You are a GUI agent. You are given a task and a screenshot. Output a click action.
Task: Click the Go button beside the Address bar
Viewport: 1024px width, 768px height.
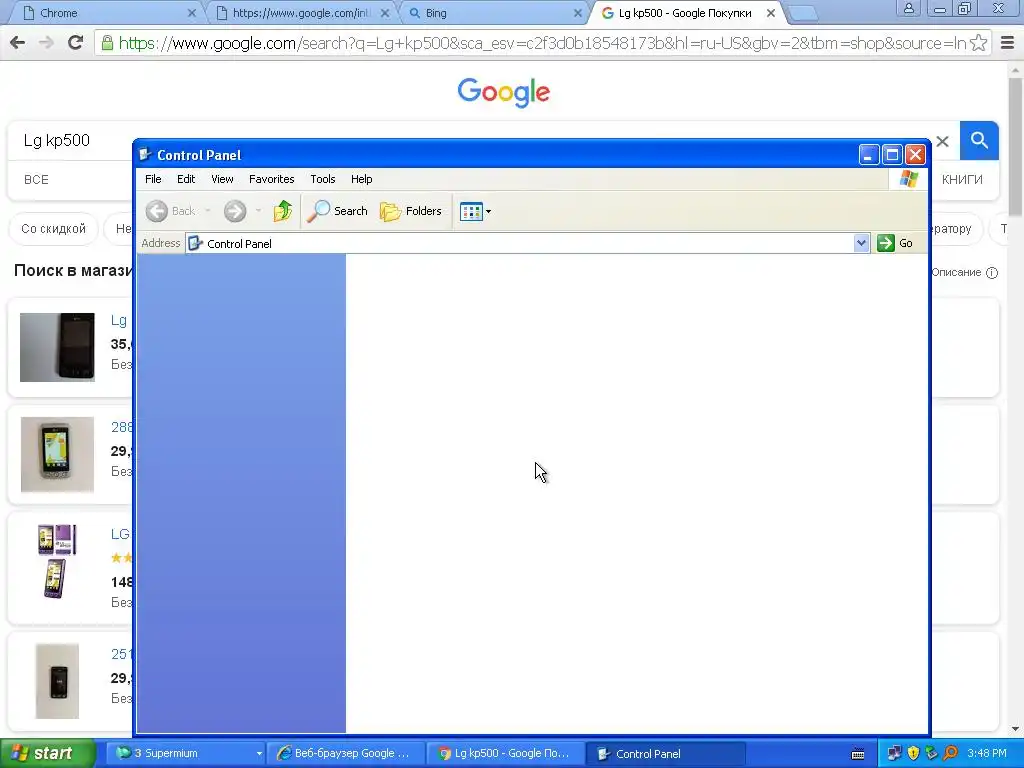(x=895, y=243)
